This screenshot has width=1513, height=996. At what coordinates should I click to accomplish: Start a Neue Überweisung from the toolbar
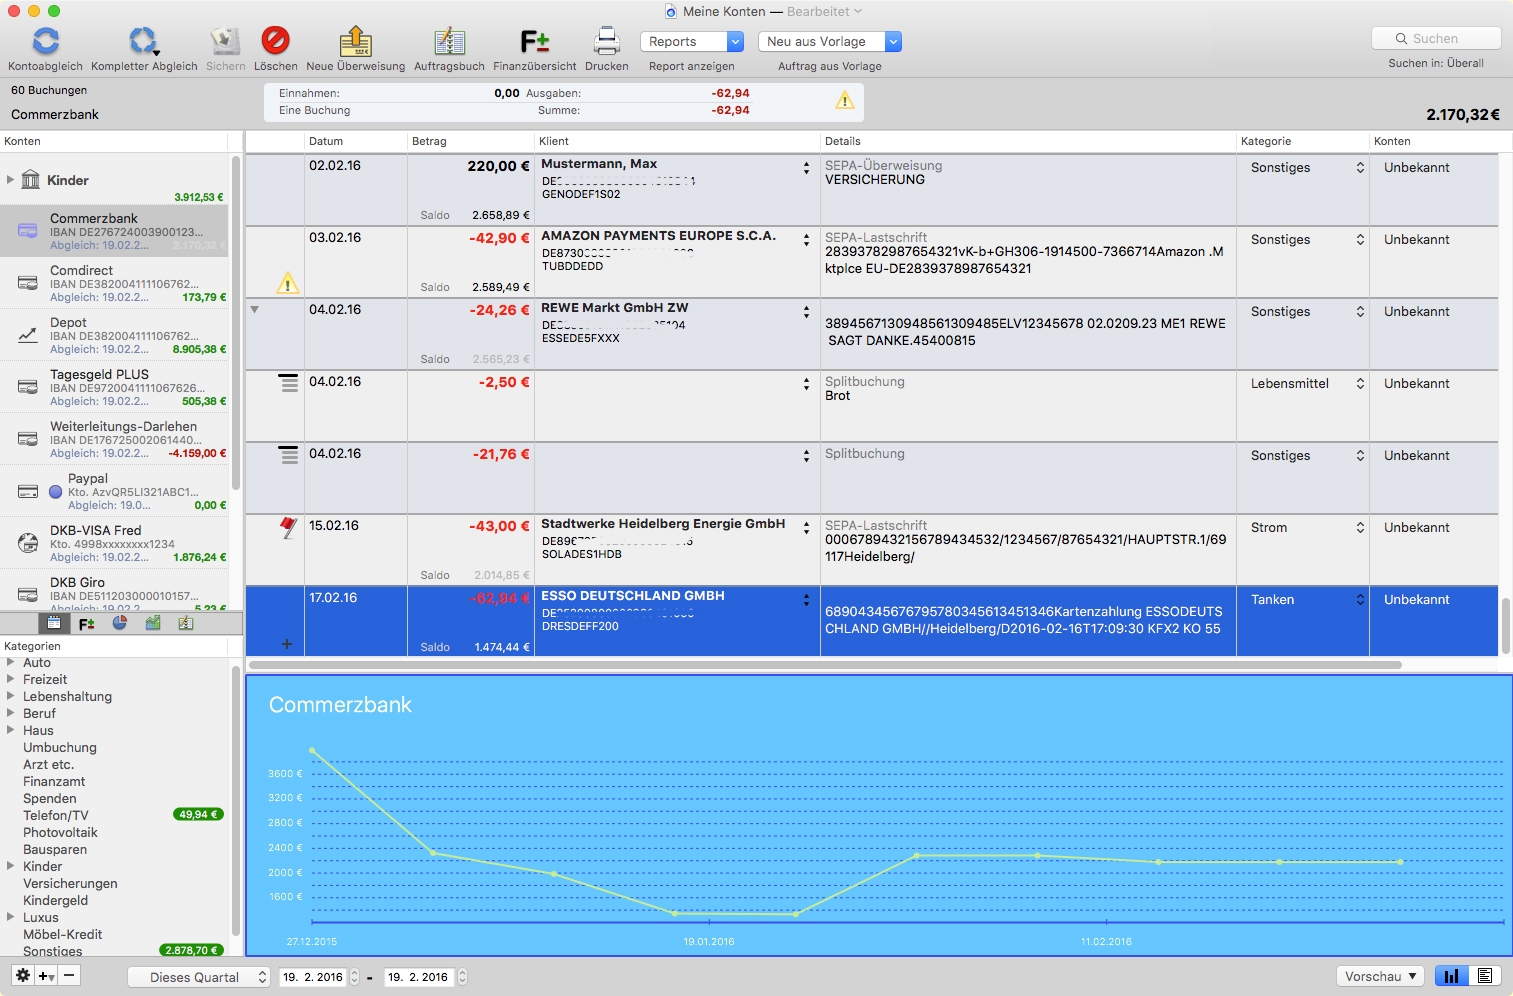tap(355, 42)
